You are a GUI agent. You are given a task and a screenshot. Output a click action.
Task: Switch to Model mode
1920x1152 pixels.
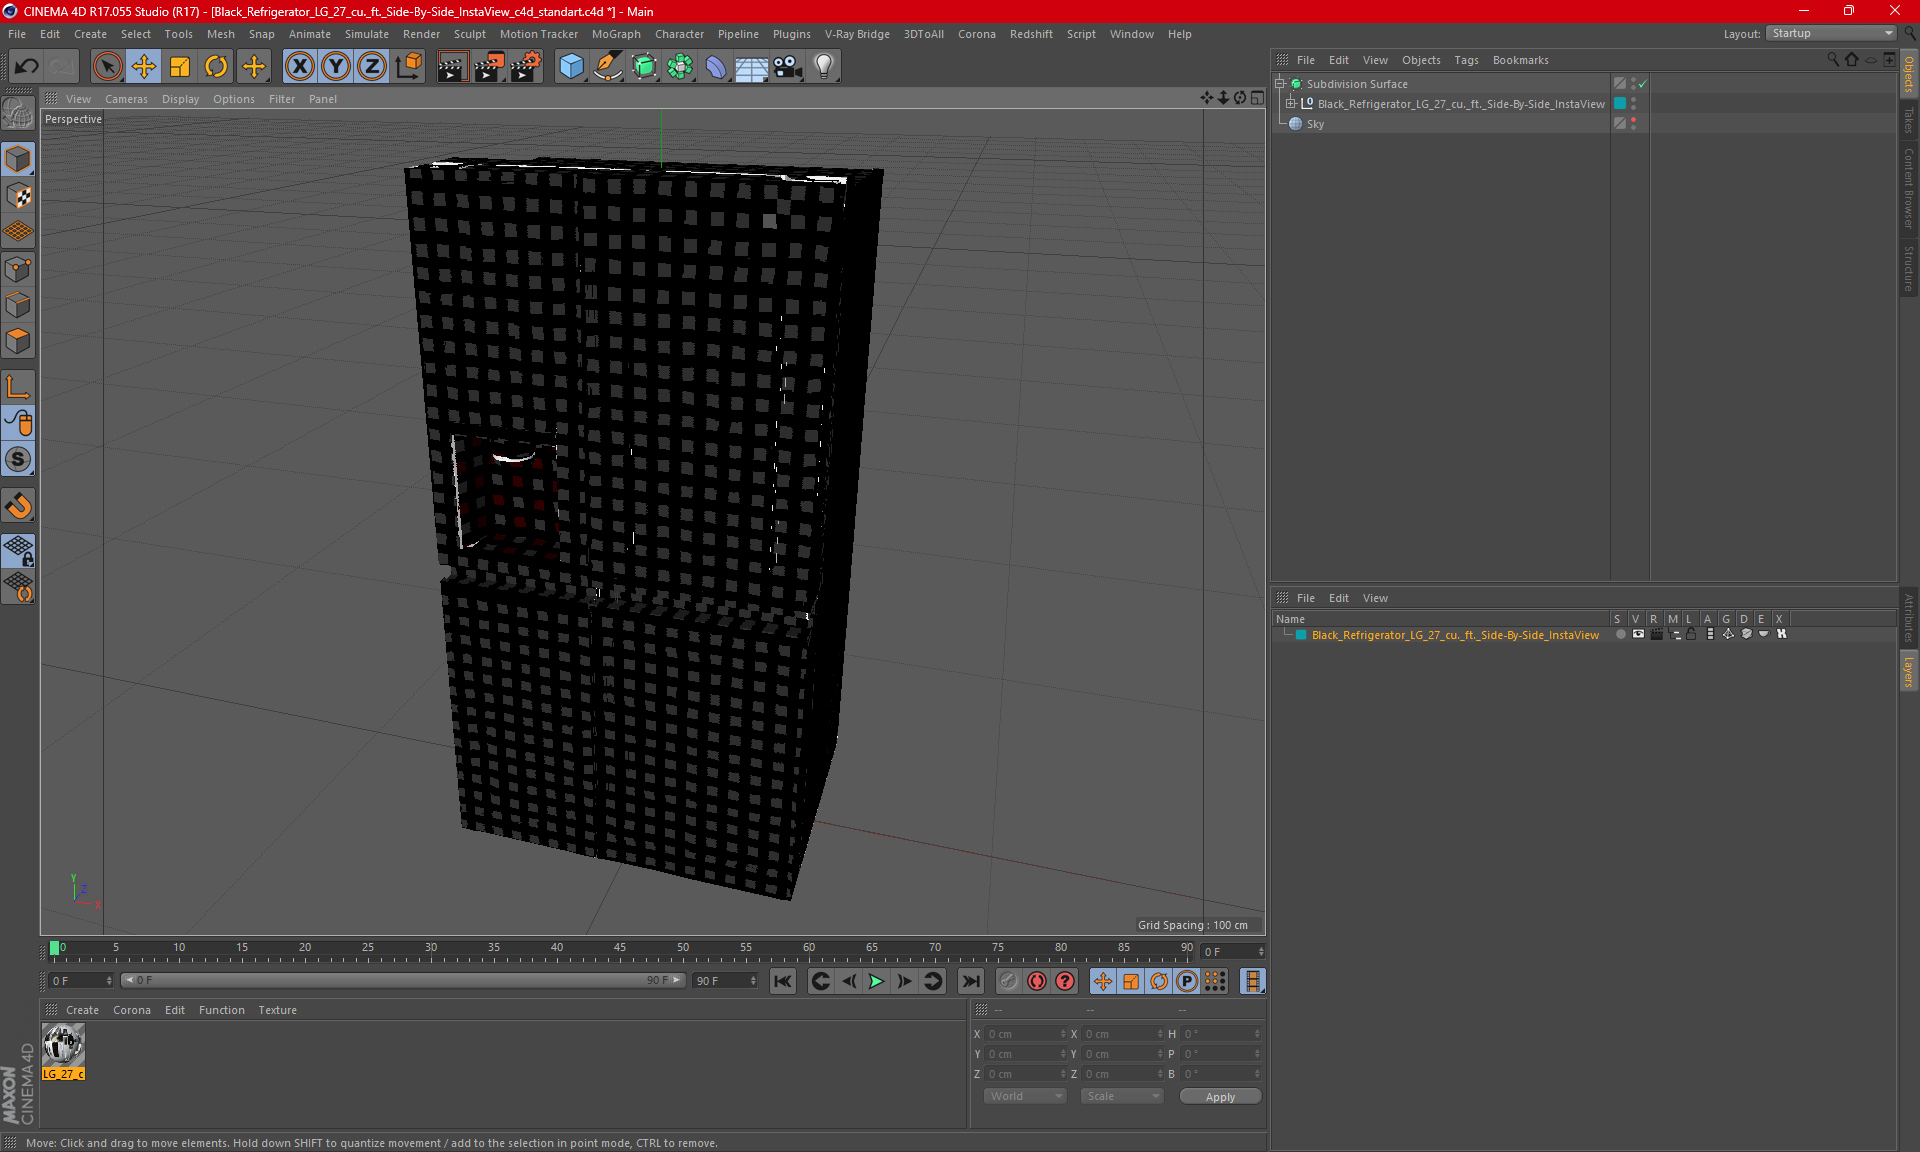[18, 159]
